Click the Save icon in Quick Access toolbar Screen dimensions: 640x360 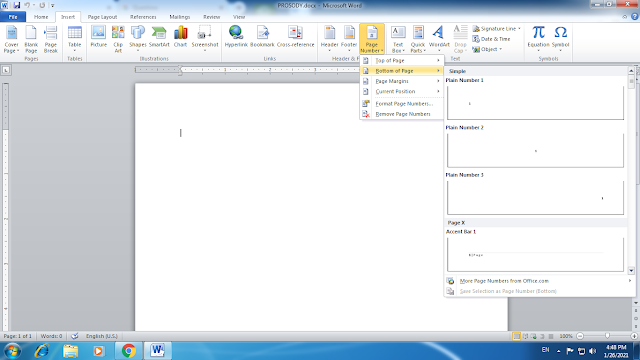pos(17,5)
